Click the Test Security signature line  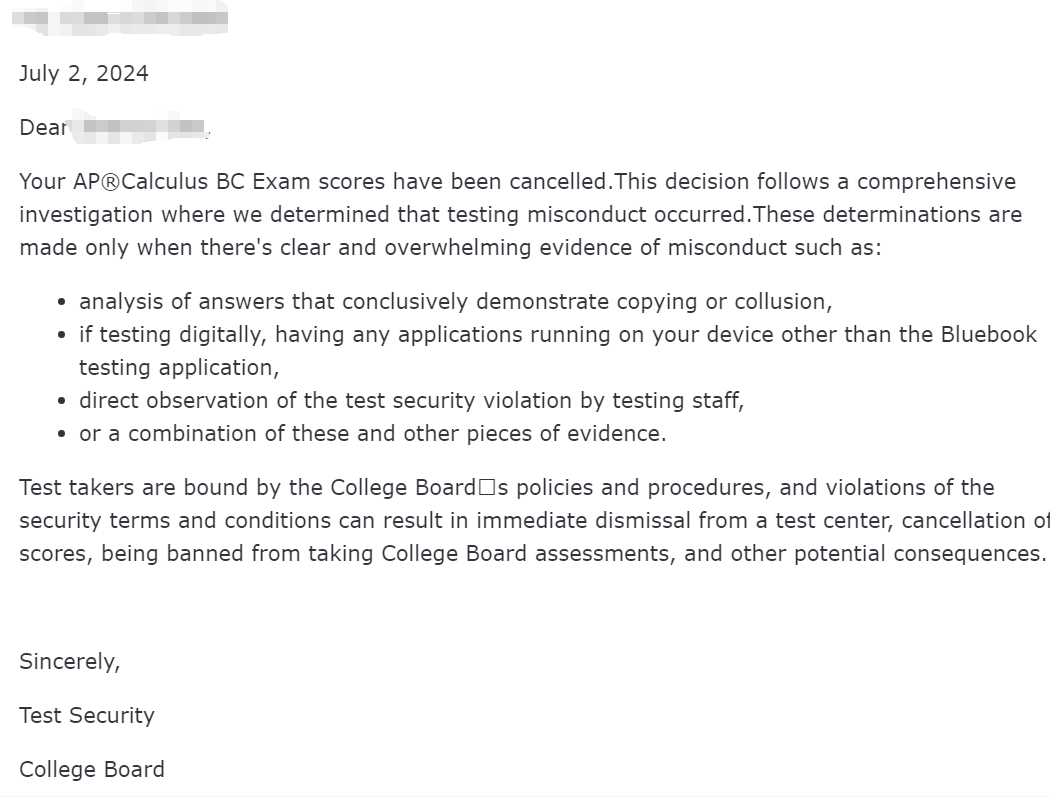pos(87,715)
